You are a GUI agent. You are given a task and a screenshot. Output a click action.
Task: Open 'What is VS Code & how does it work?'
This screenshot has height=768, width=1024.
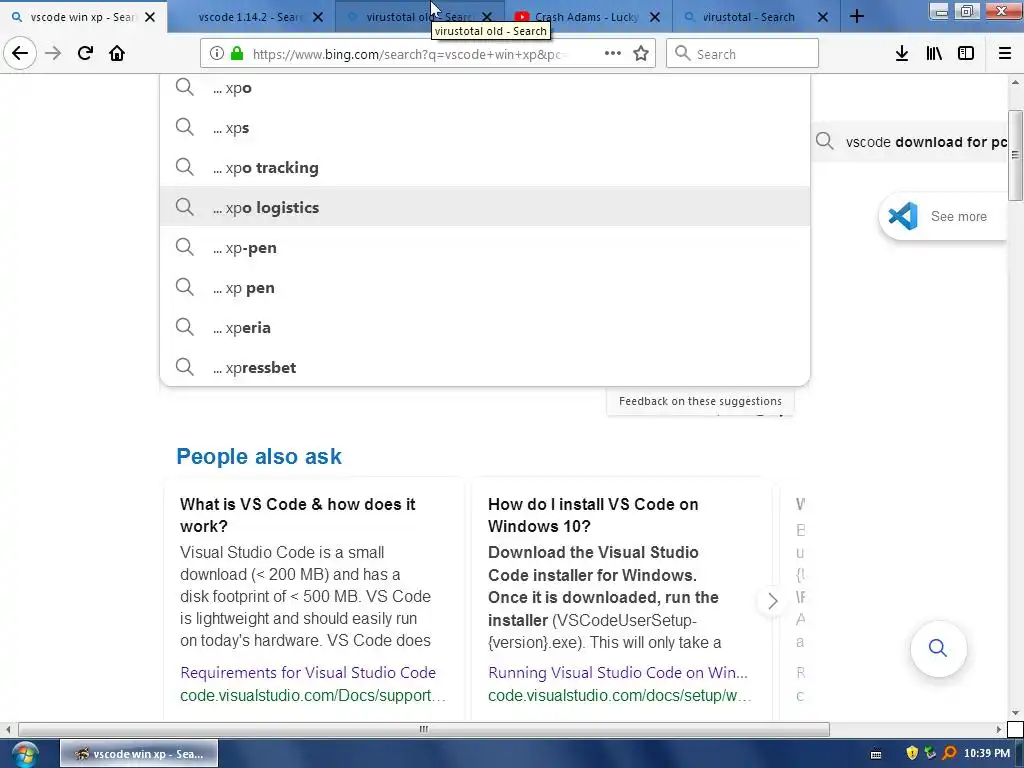point(297,515)
